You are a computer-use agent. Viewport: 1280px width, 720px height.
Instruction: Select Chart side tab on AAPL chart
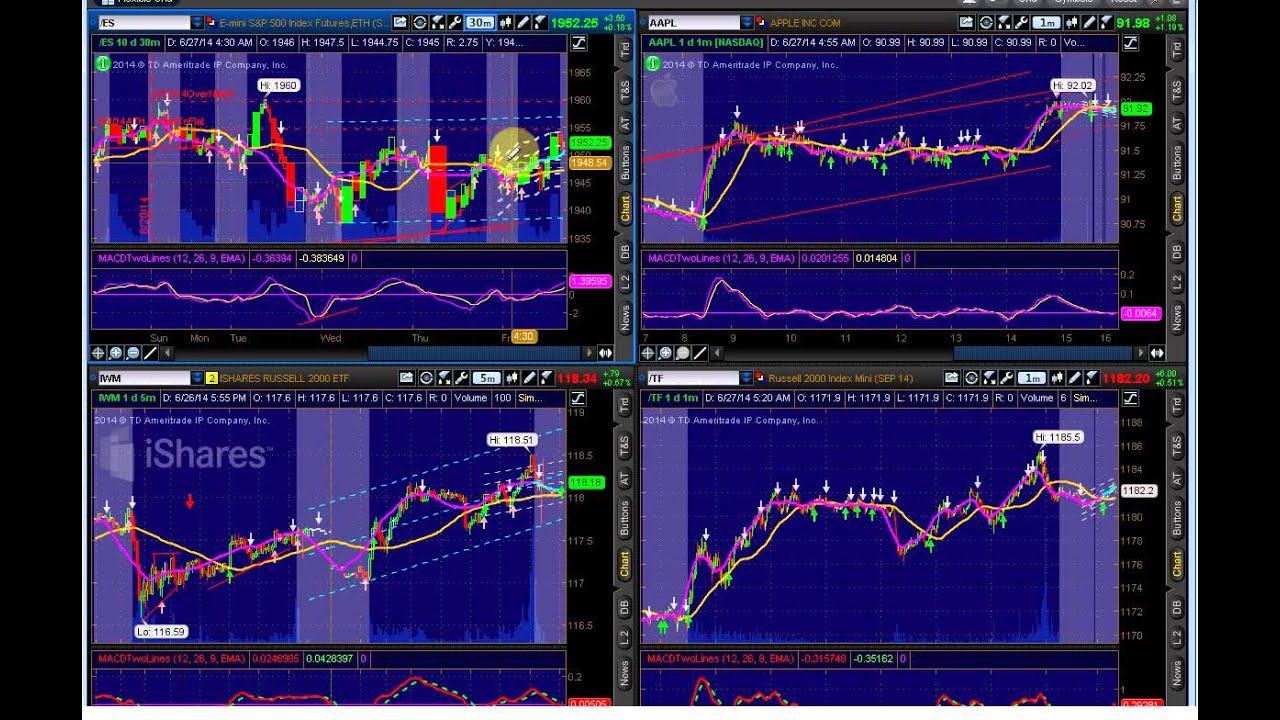point(1177,211)
